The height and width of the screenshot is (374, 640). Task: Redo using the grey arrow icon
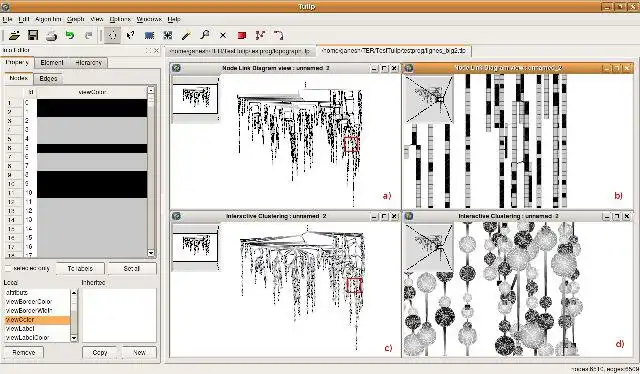click(89, 36)
